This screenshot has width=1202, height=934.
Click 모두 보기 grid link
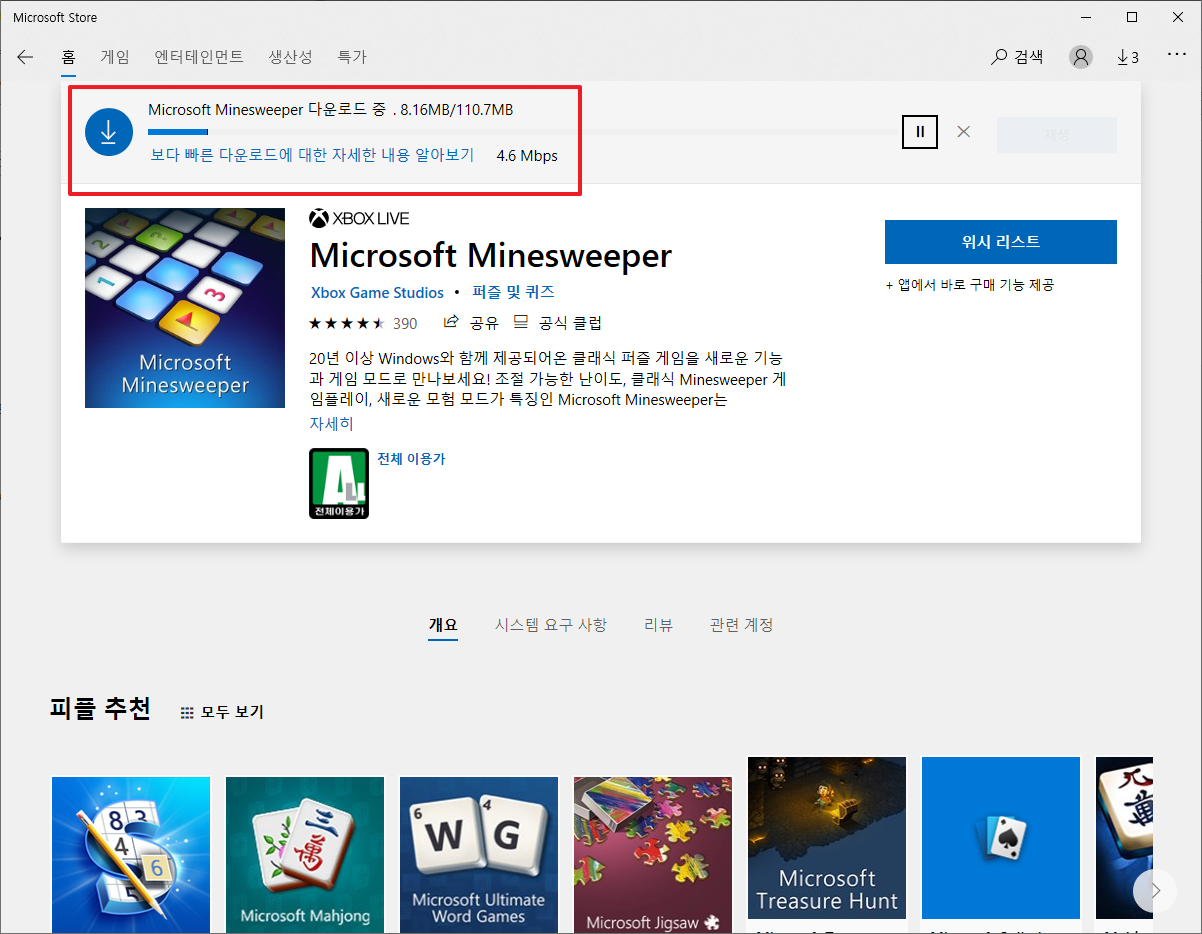coord(222,712)
